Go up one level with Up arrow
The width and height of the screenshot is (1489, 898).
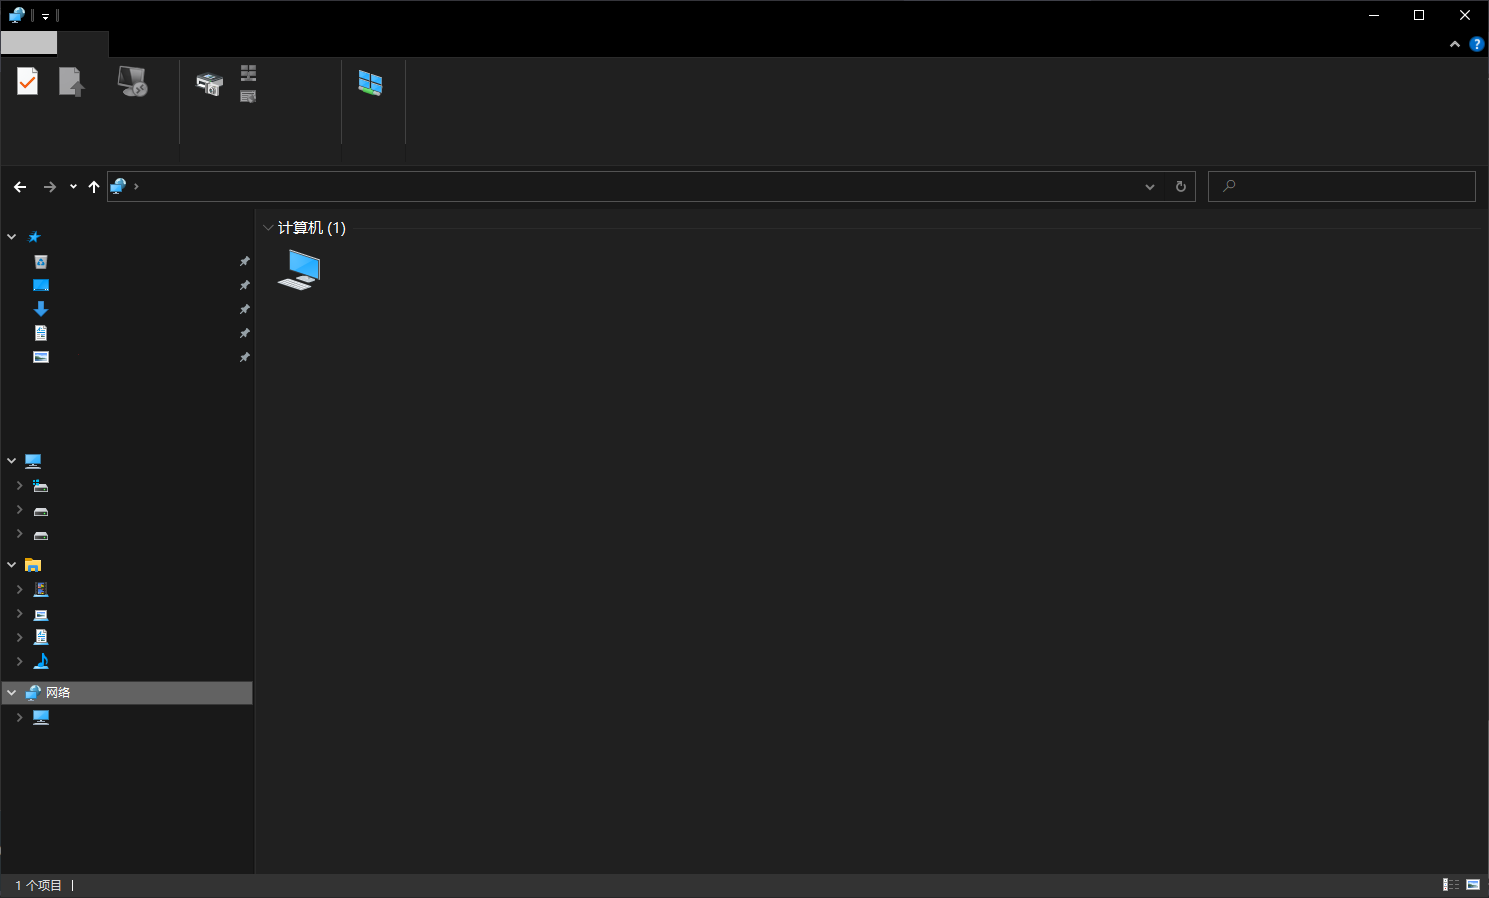click(94, 187)
